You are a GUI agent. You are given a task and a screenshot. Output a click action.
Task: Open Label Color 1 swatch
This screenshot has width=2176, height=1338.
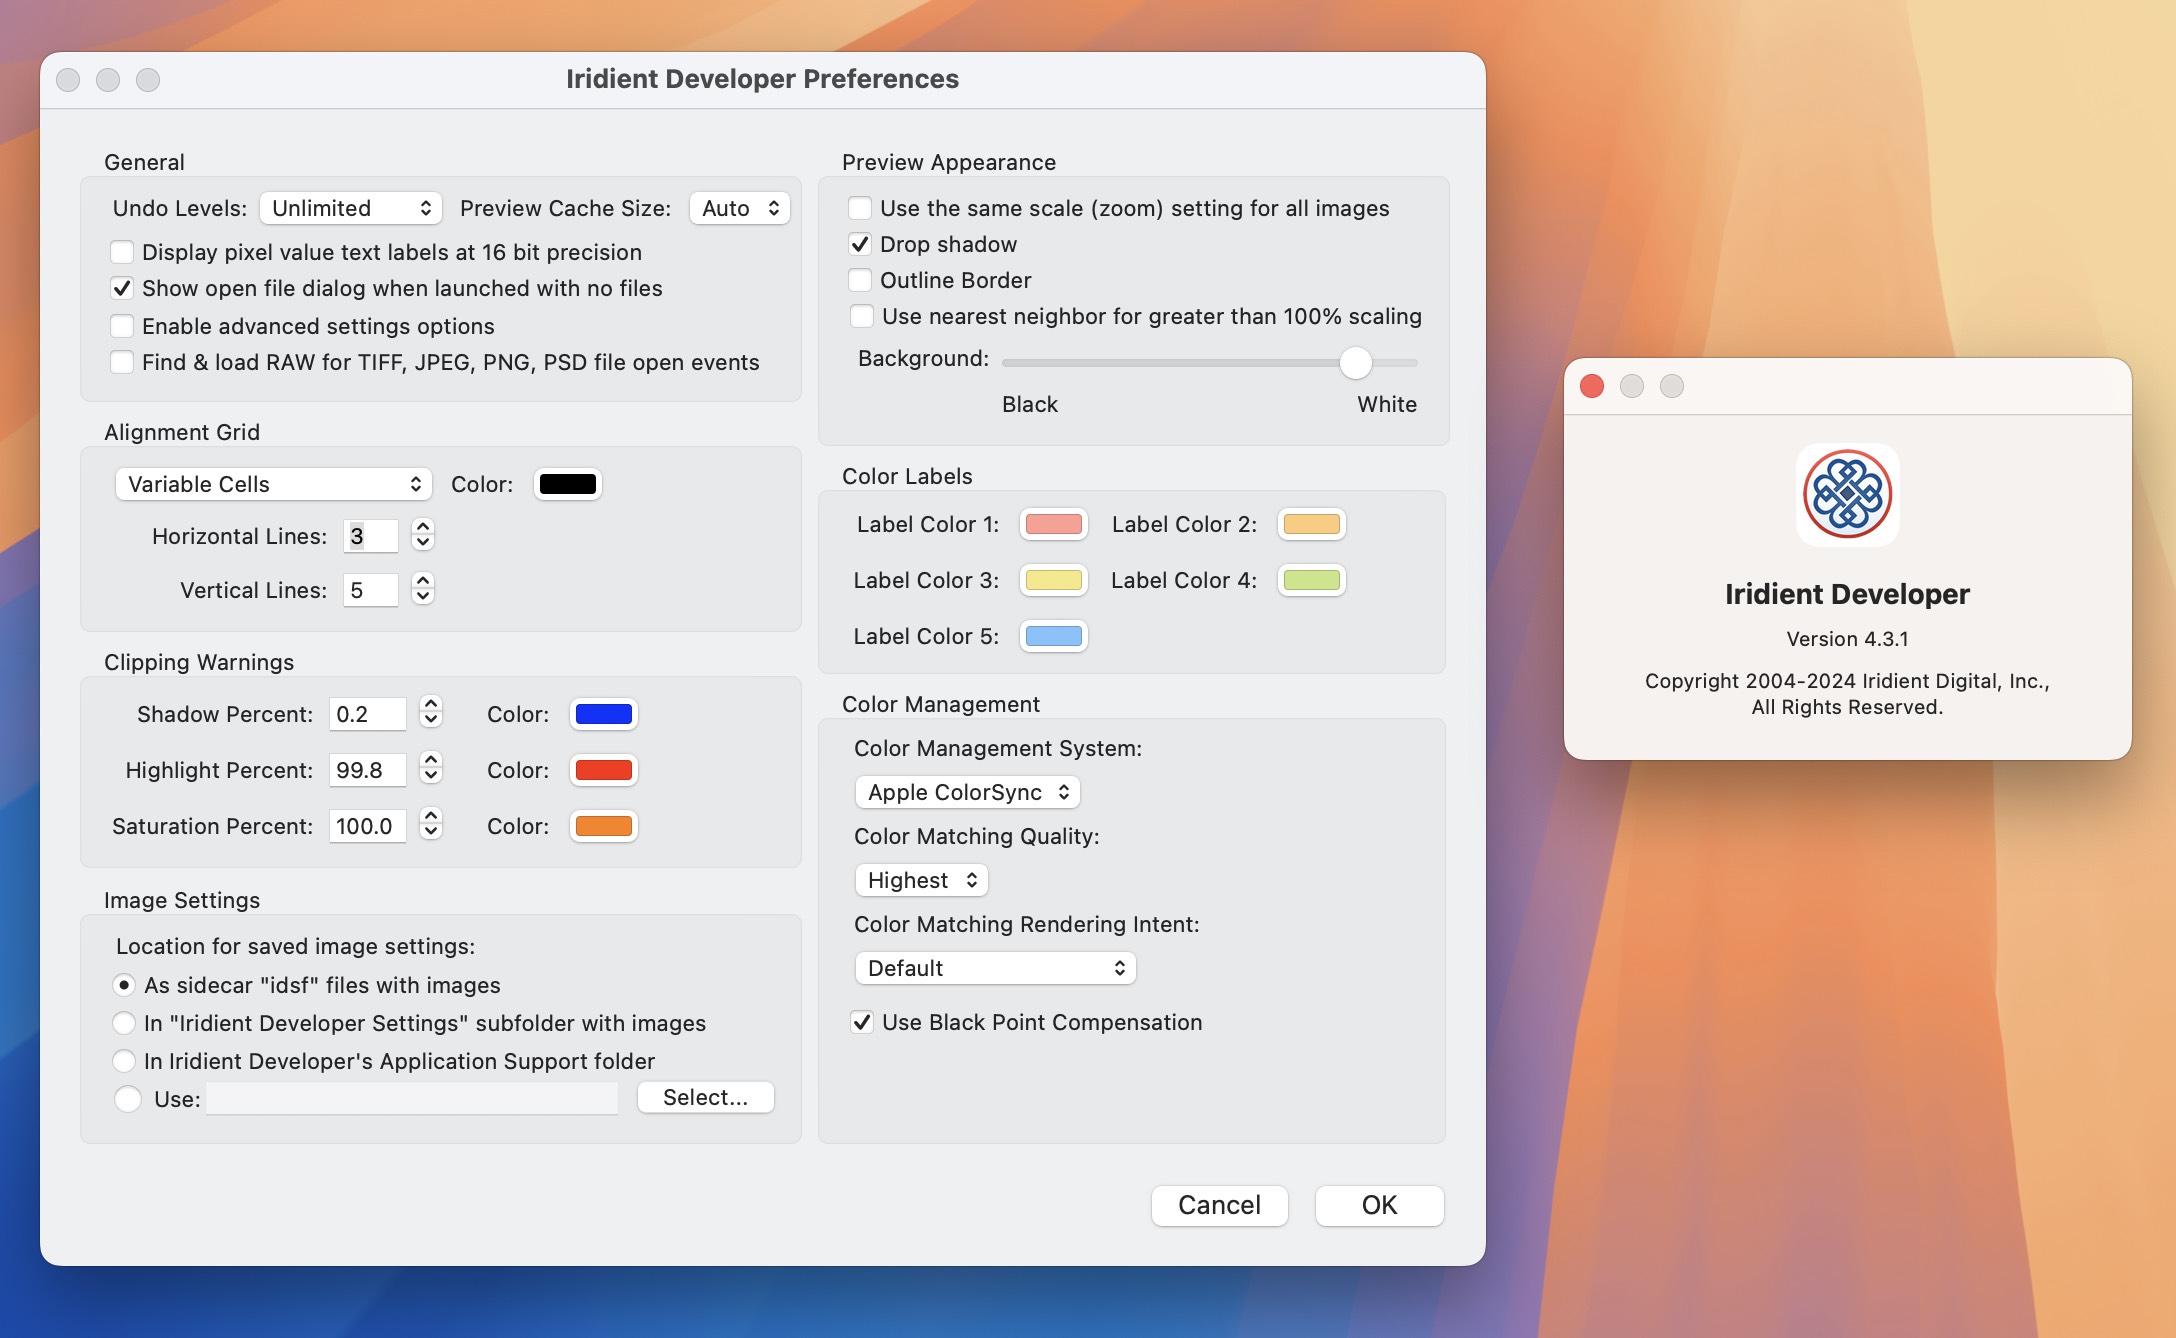[1054, 524]
